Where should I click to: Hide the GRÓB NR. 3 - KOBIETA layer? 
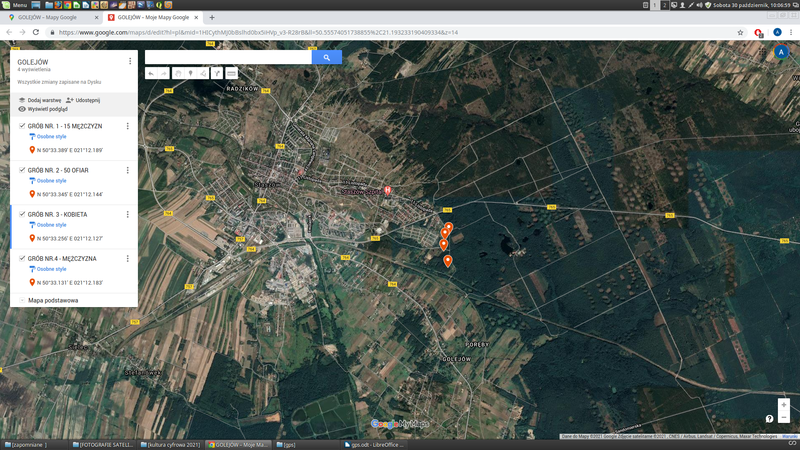tap(22, 214)
